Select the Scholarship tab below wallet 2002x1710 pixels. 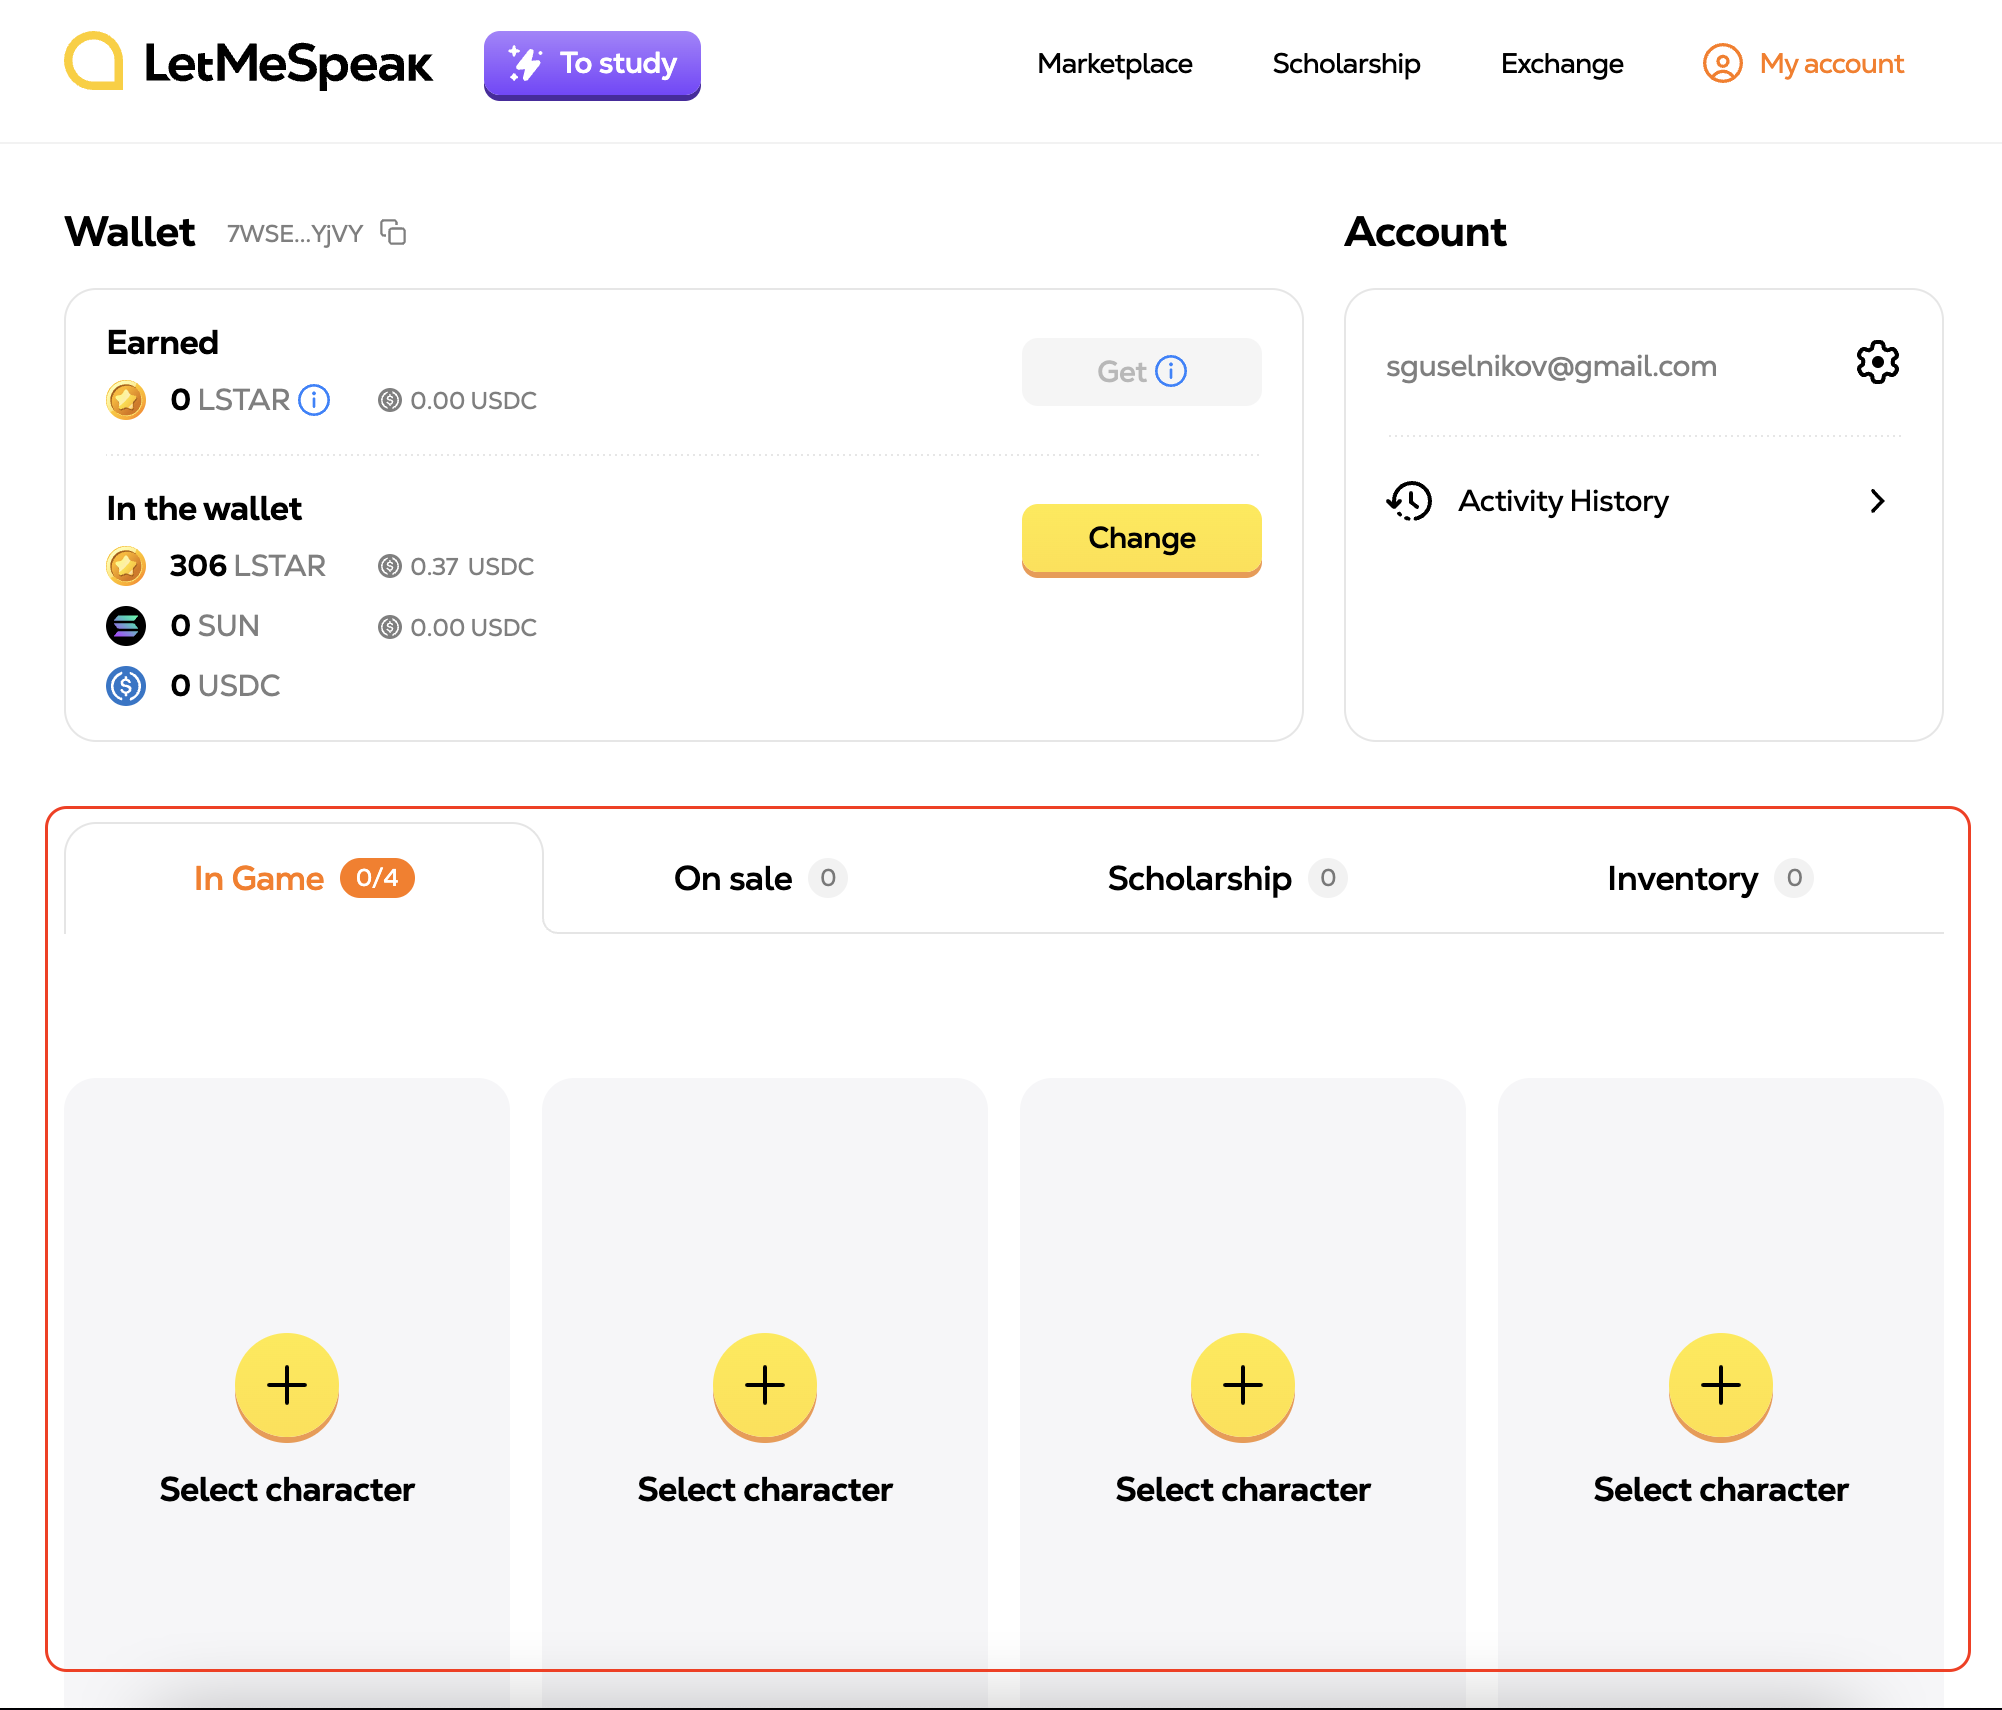click(1227, 878)
